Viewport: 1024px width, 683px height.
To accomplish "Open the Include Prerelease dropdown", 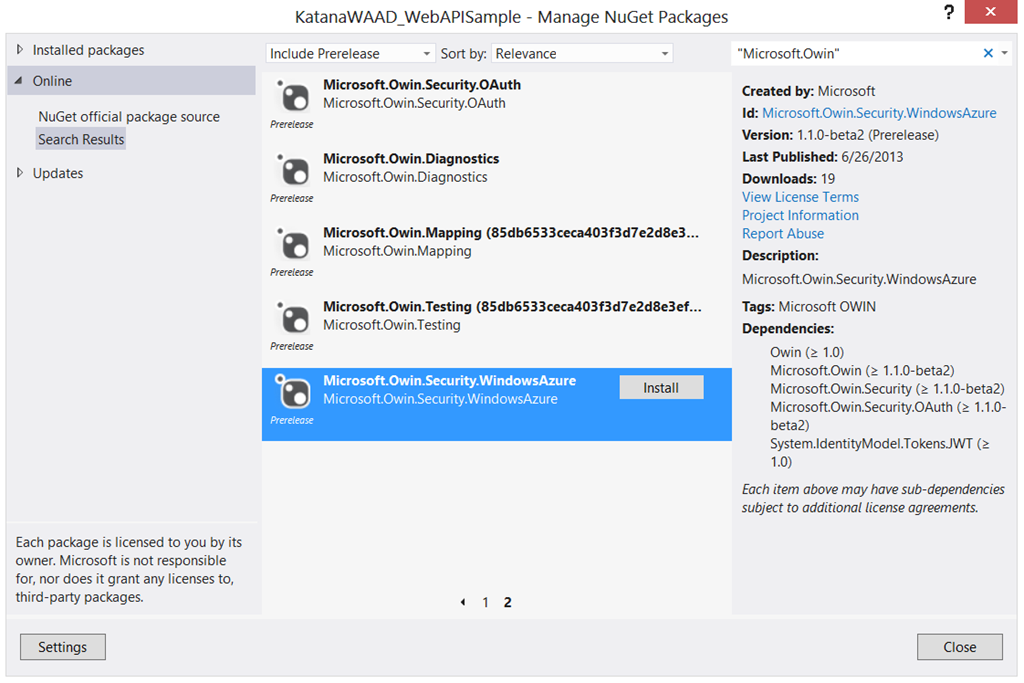I will tap(350, 54).
